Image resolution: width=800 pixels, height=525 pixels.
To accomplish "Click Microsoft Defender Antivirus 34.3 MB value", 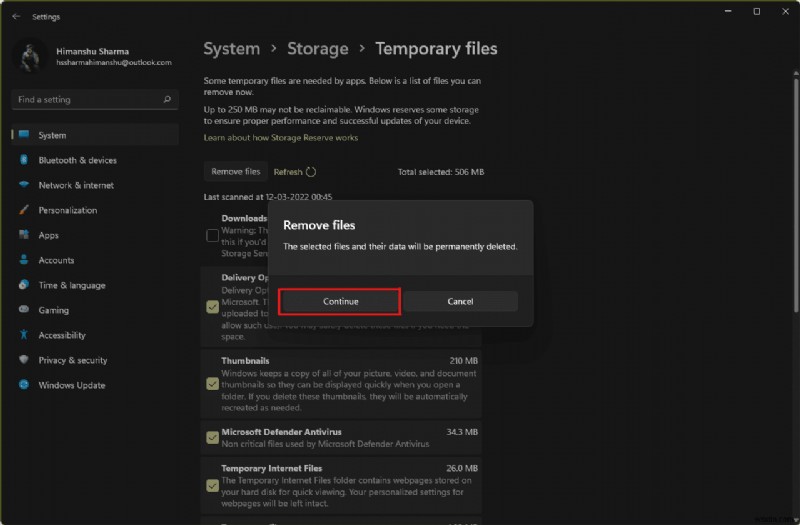I will [x=462, y=432].
